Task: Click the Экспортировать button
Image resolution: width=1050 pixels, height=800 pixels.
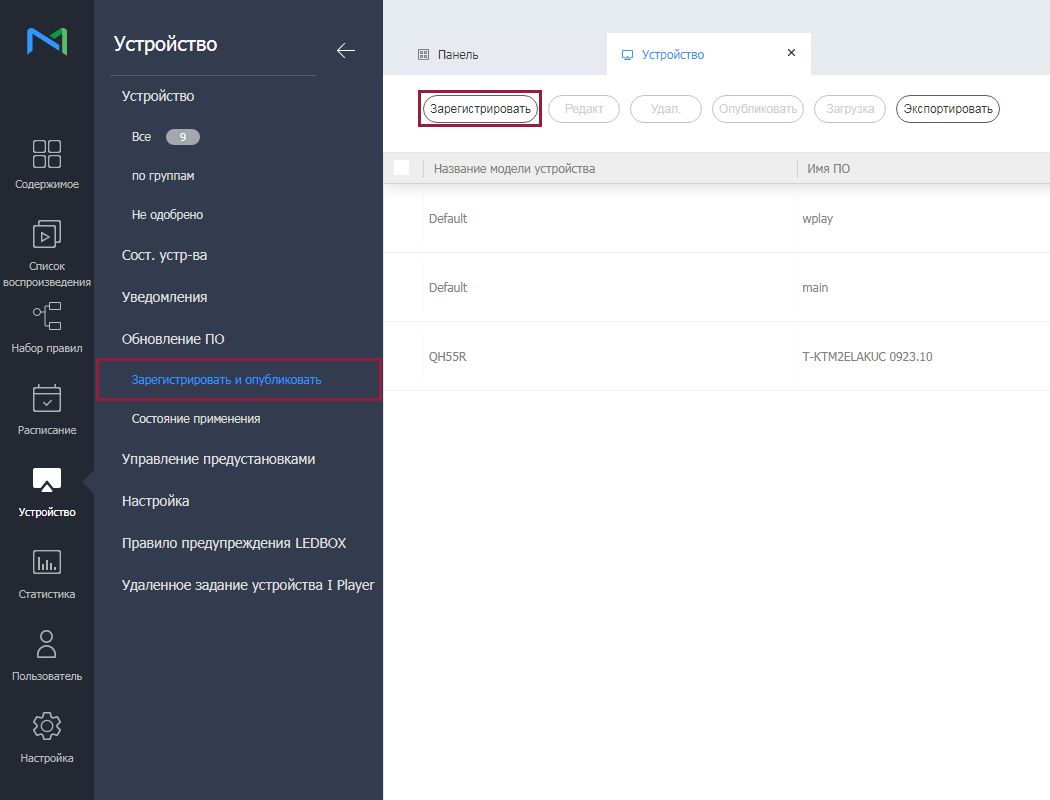Action: [947, 109]
